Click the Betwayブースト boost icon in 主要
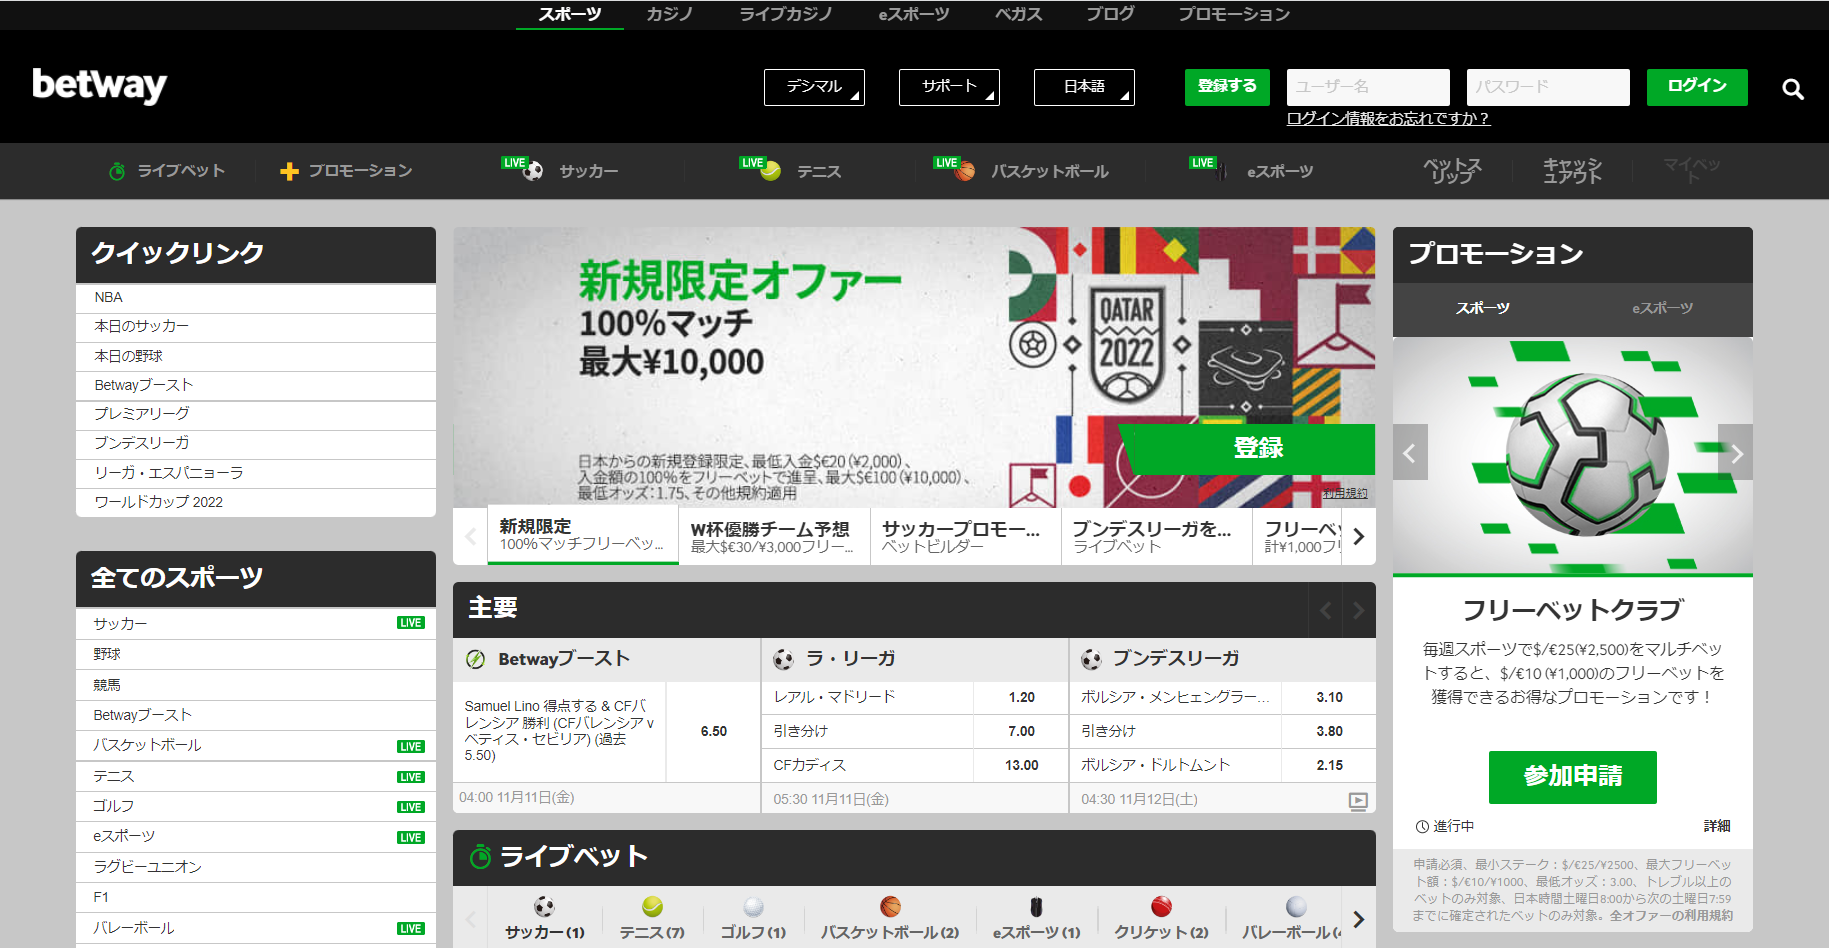 click(476, 659)
